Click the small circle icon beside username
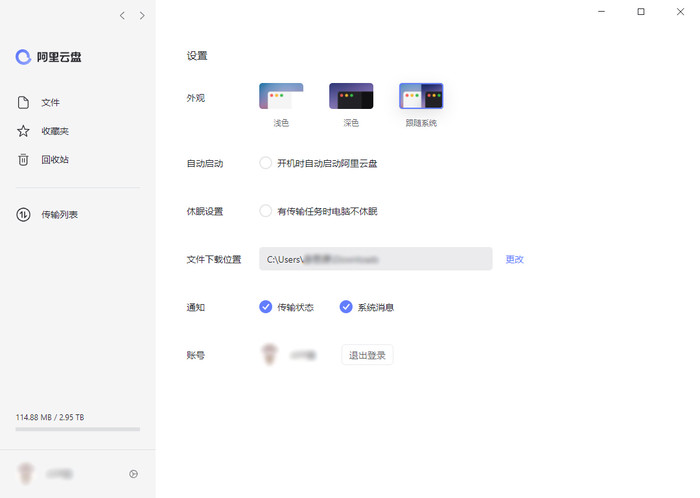The width and height of the screenshot is (700, 498). pos(133,474)
